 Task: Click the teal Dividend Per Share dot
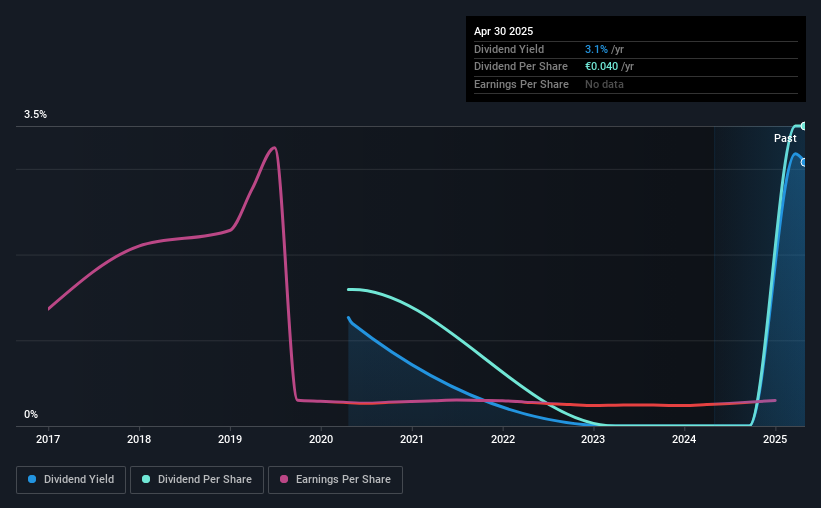pyautogui.click(x=146, y=479)
